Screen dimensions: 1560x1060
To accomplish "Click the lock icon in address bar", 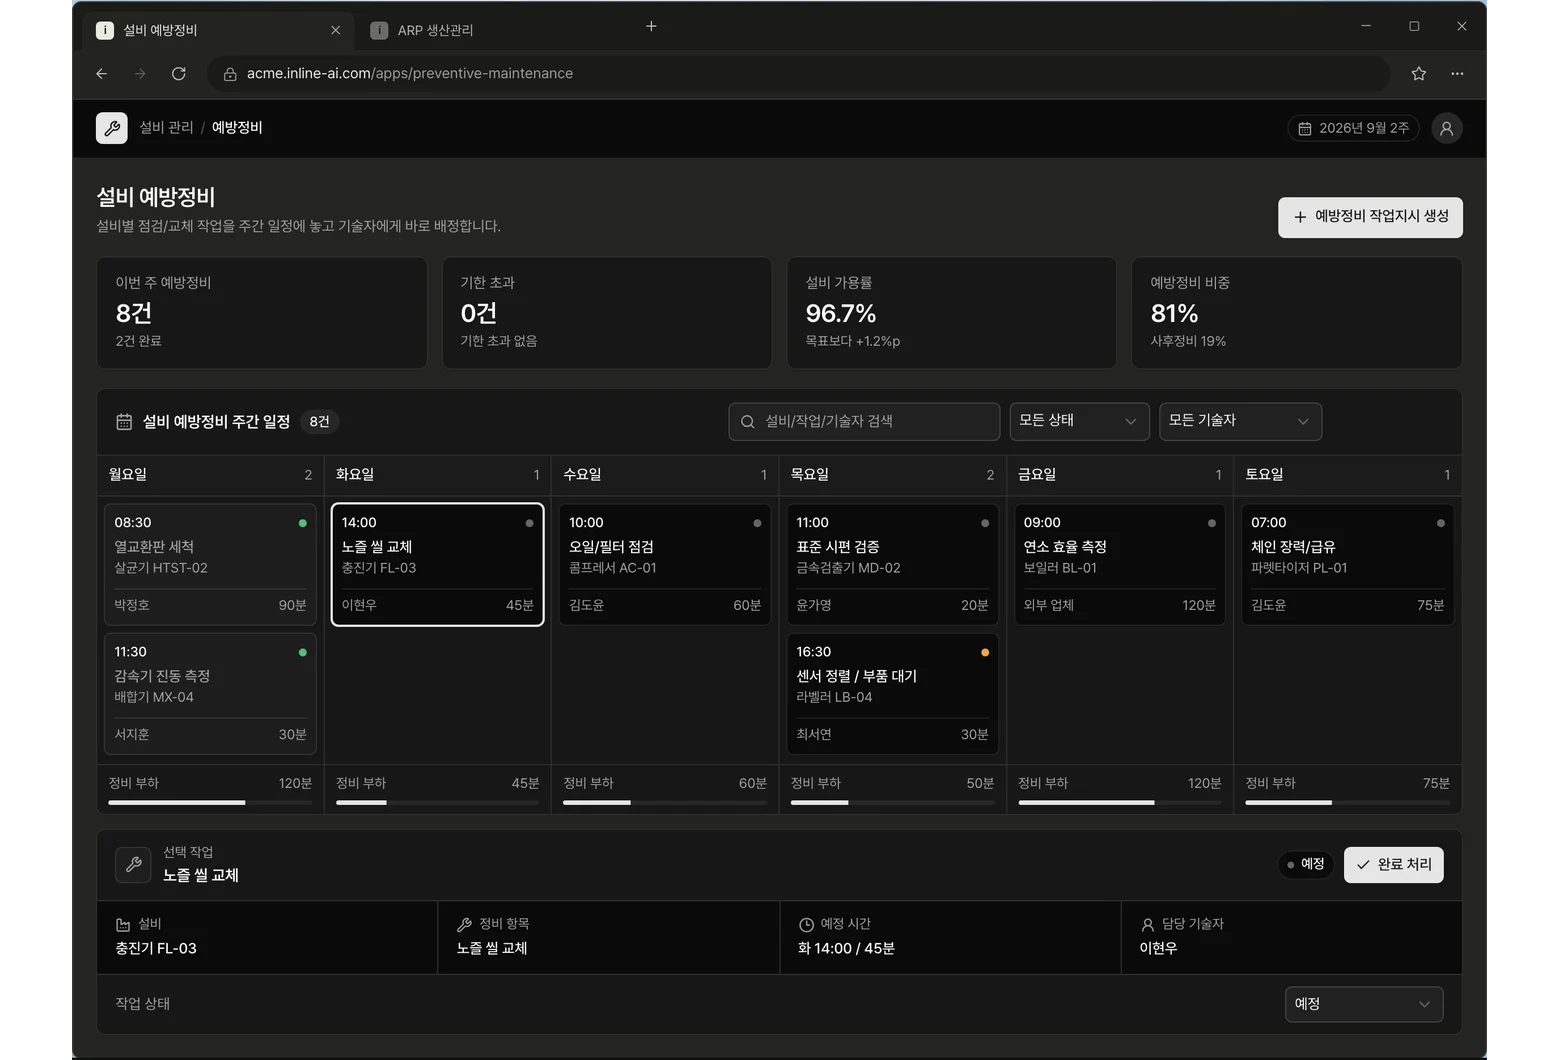I will point(230,74).
